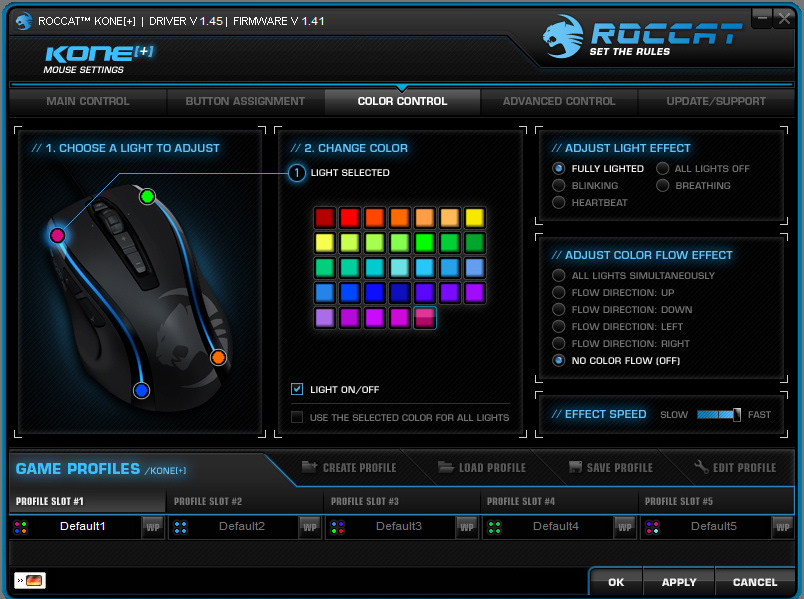Pick the dark green swatch in second row
The height and width of the screenshot is (599, 804).
[475, 243]
